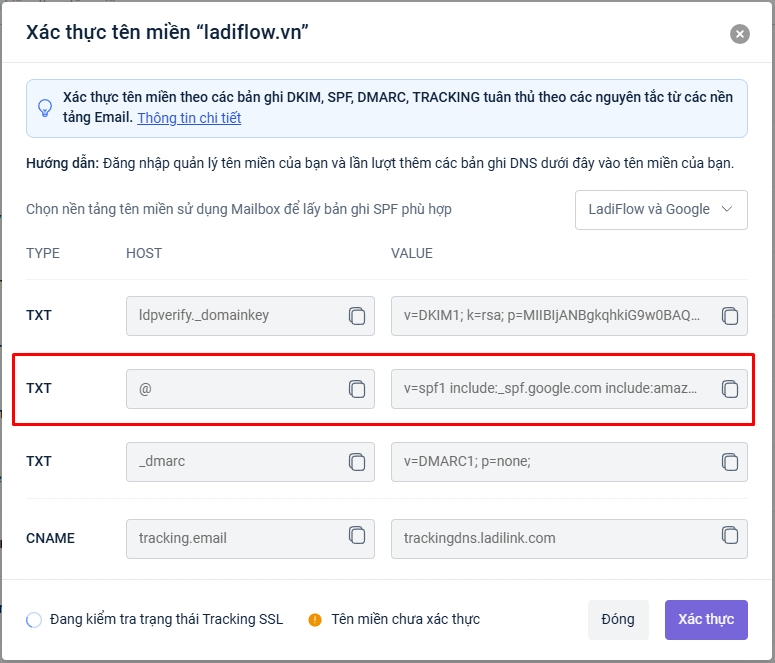Click the trackingdns.ladilink.com value field
This screenshot has height=663, width=775.
[x=551, y=538]
